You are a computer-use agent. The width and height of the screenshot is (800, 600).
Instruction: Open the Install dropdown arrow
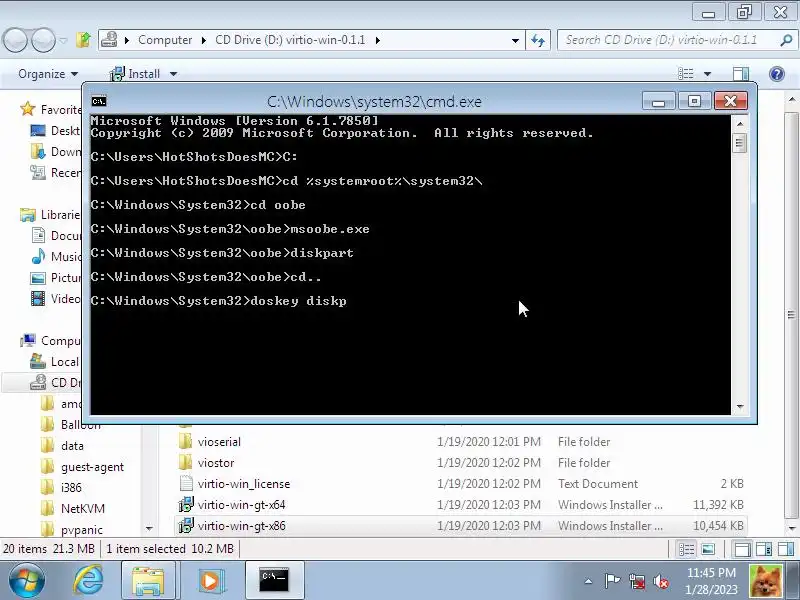pyautogui.click(x=173, y=74)
